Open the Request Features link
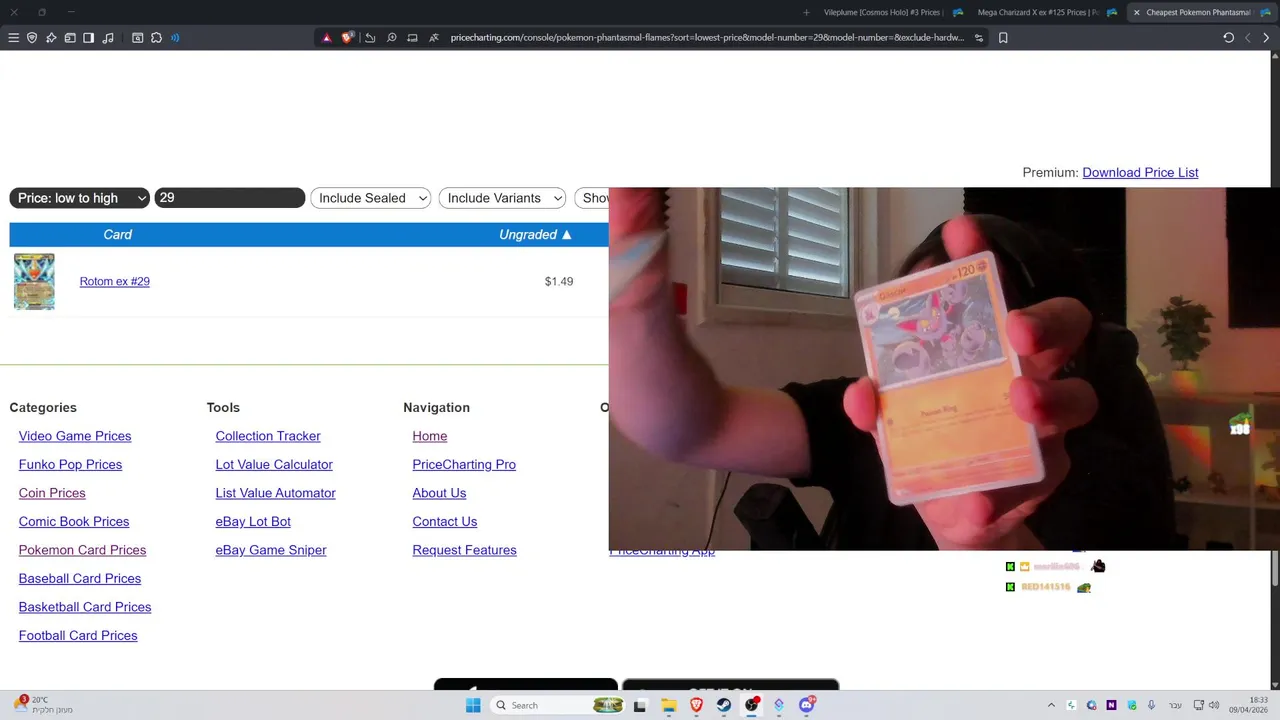 464,550
